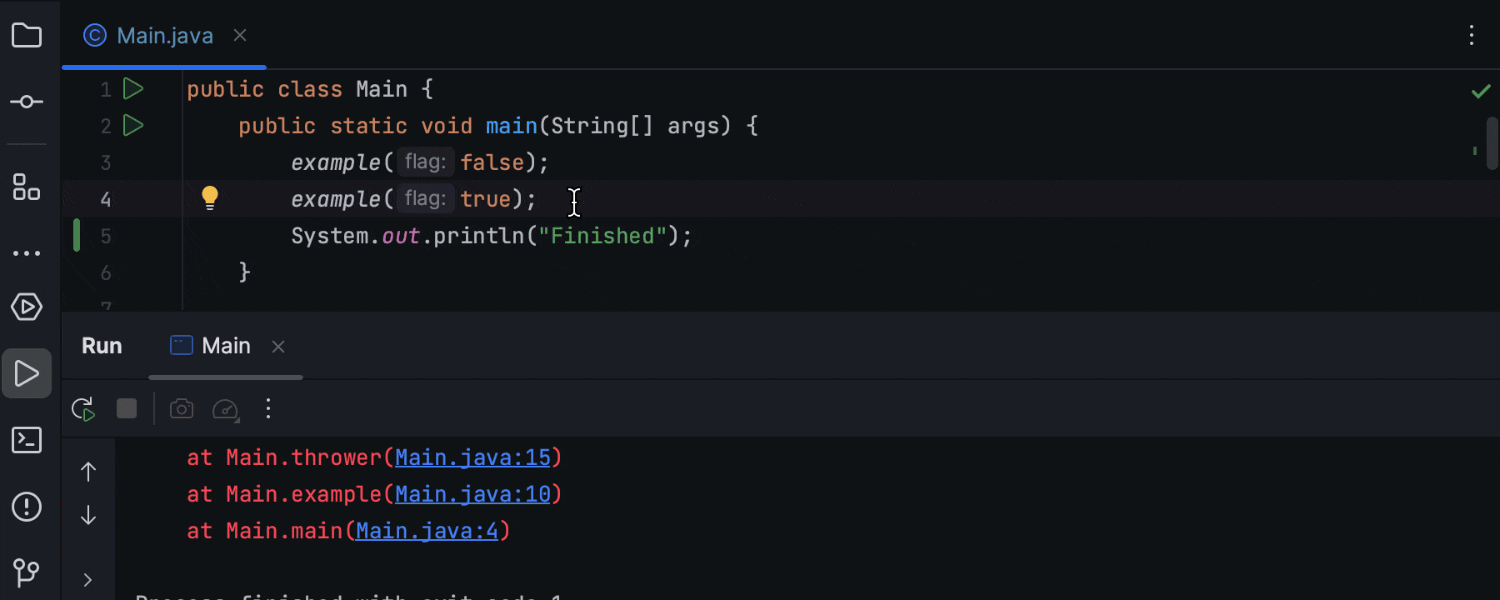Run Main via gutter icon on line 1

click(x=134, y=89)
